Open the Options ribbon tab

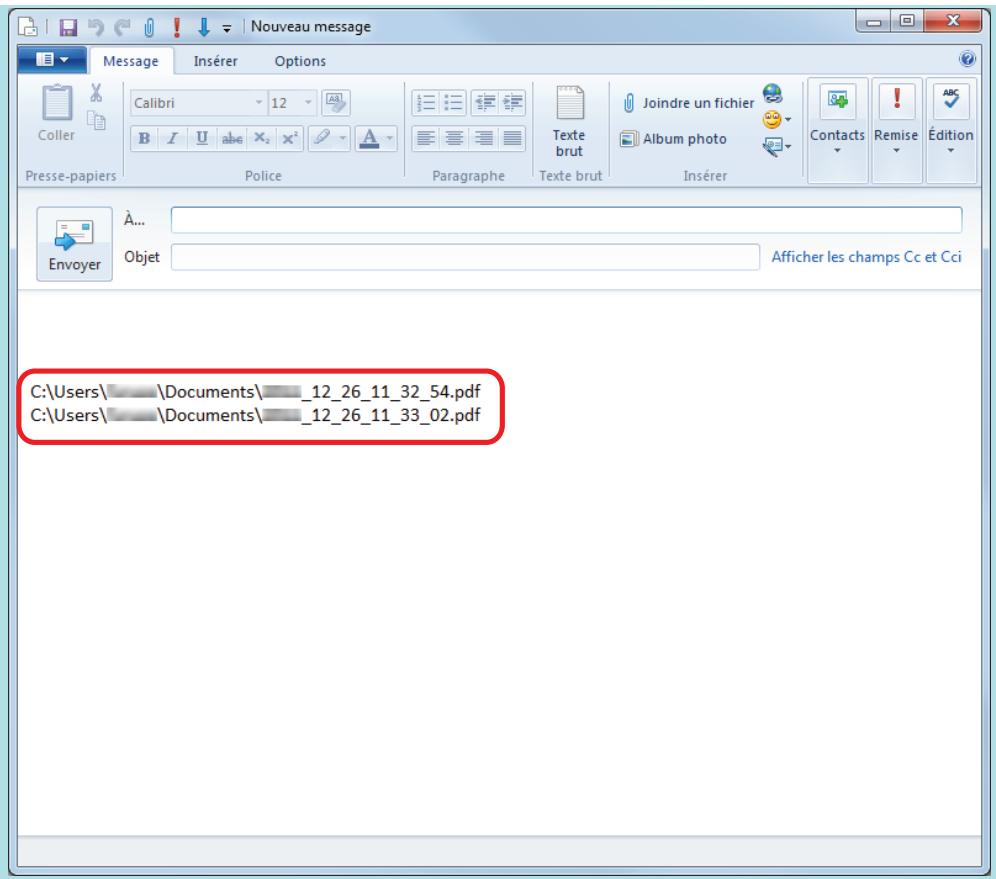[300, 61]
